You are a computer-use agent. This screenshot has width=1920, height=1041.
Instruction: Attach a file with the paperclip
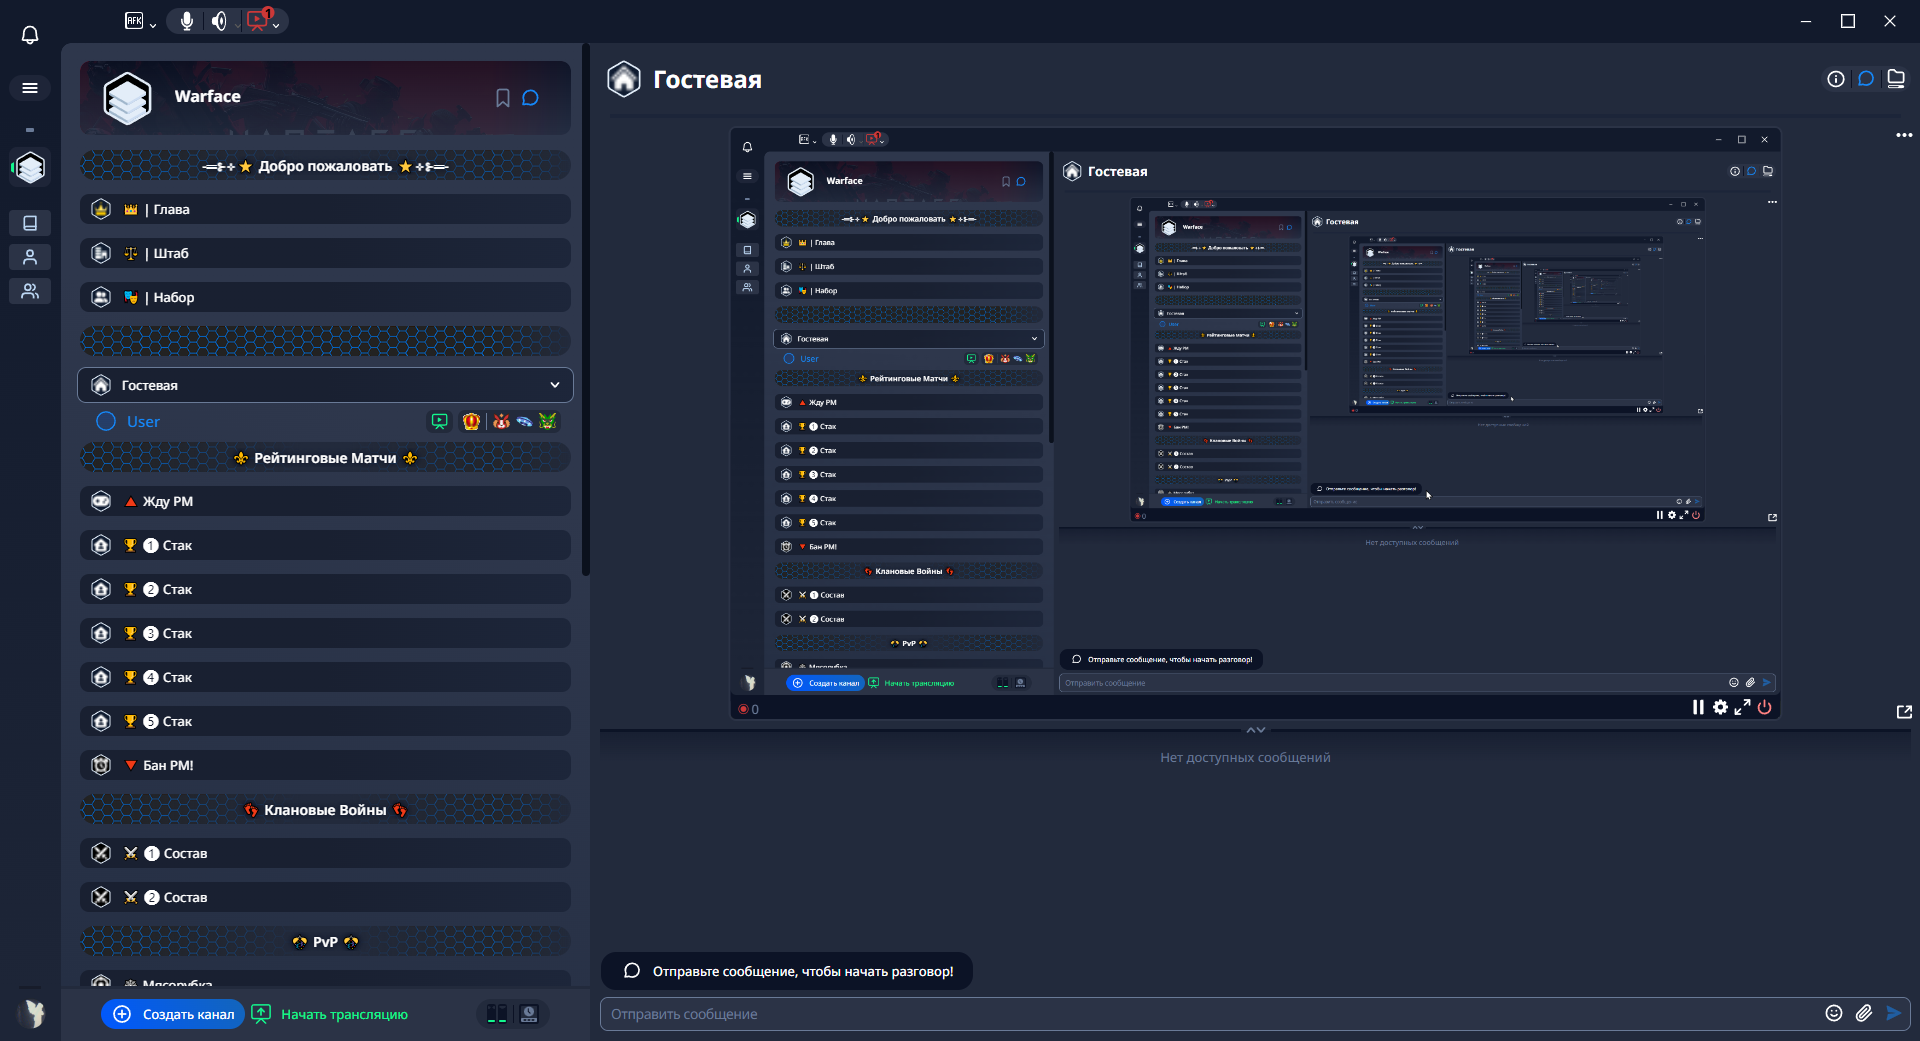1864,1013
